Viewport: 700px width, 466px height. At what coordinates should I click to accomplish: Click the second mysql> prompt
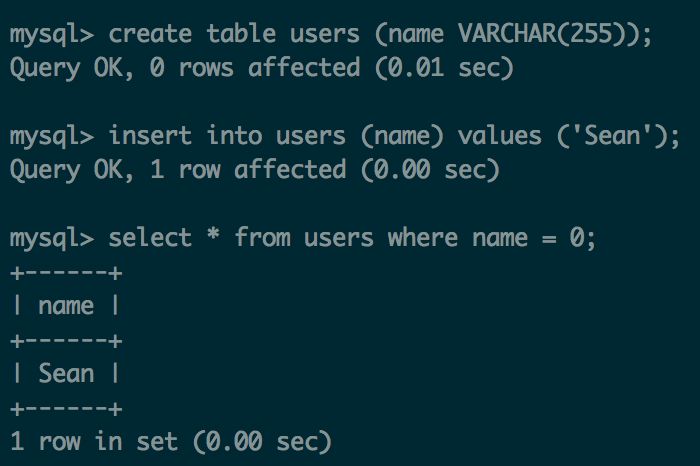point(52,137)
